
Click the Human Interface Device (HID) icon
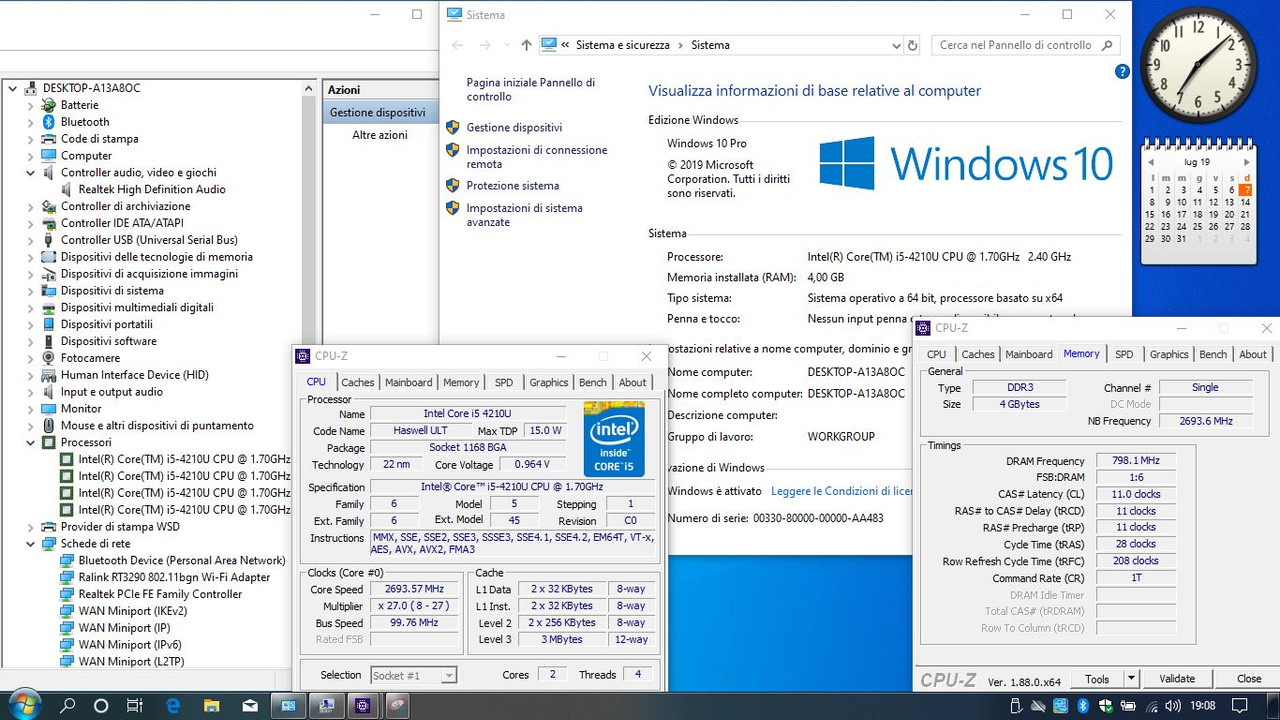[x=48, y=375]
